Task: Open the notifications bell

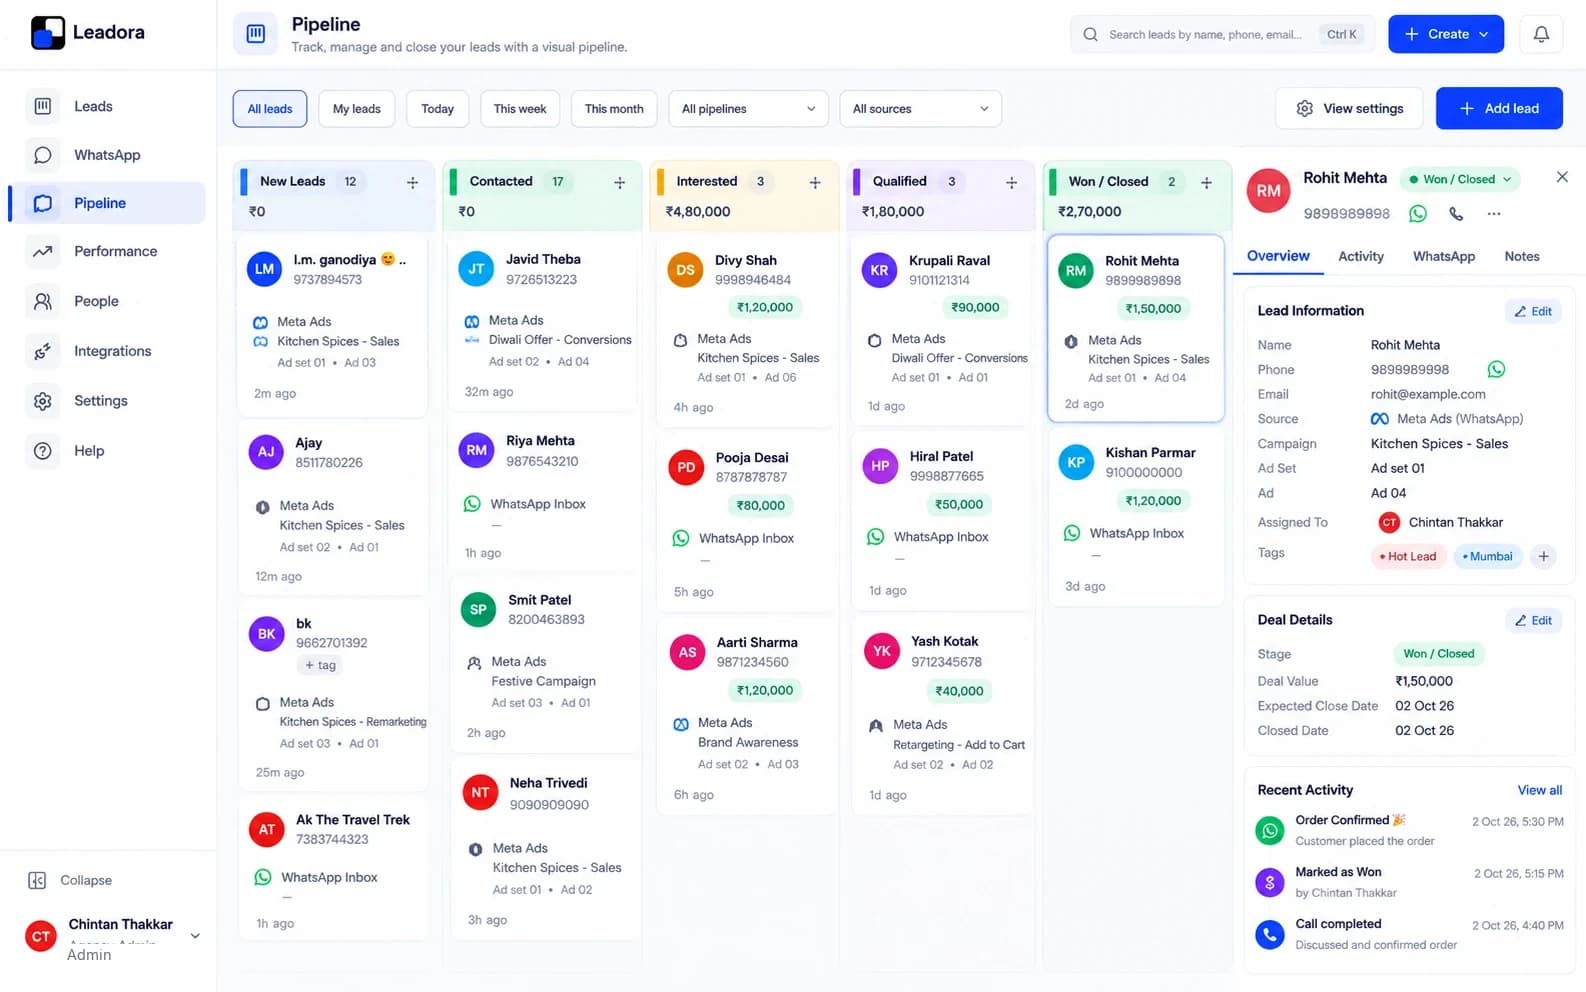Action: (1541, 34)
